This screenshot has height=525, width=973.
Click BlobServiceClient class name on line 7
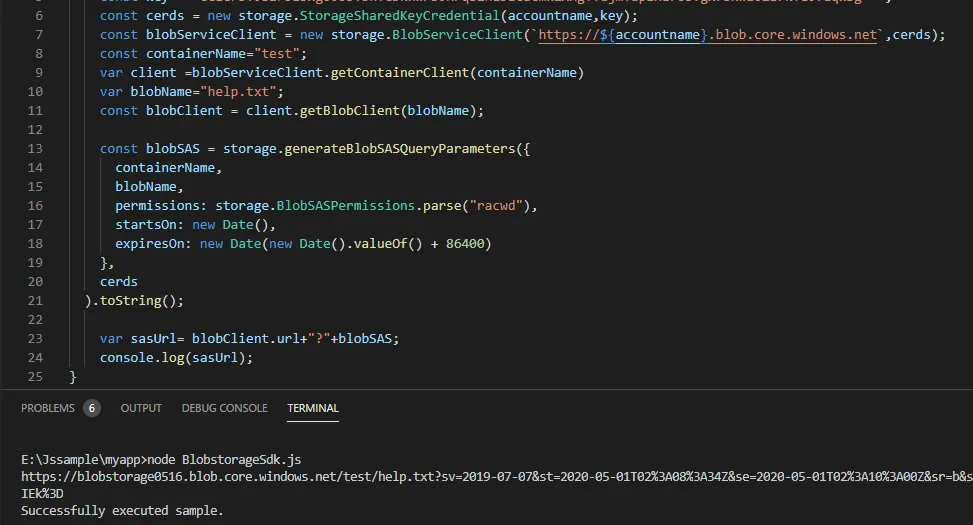[457, 35]
